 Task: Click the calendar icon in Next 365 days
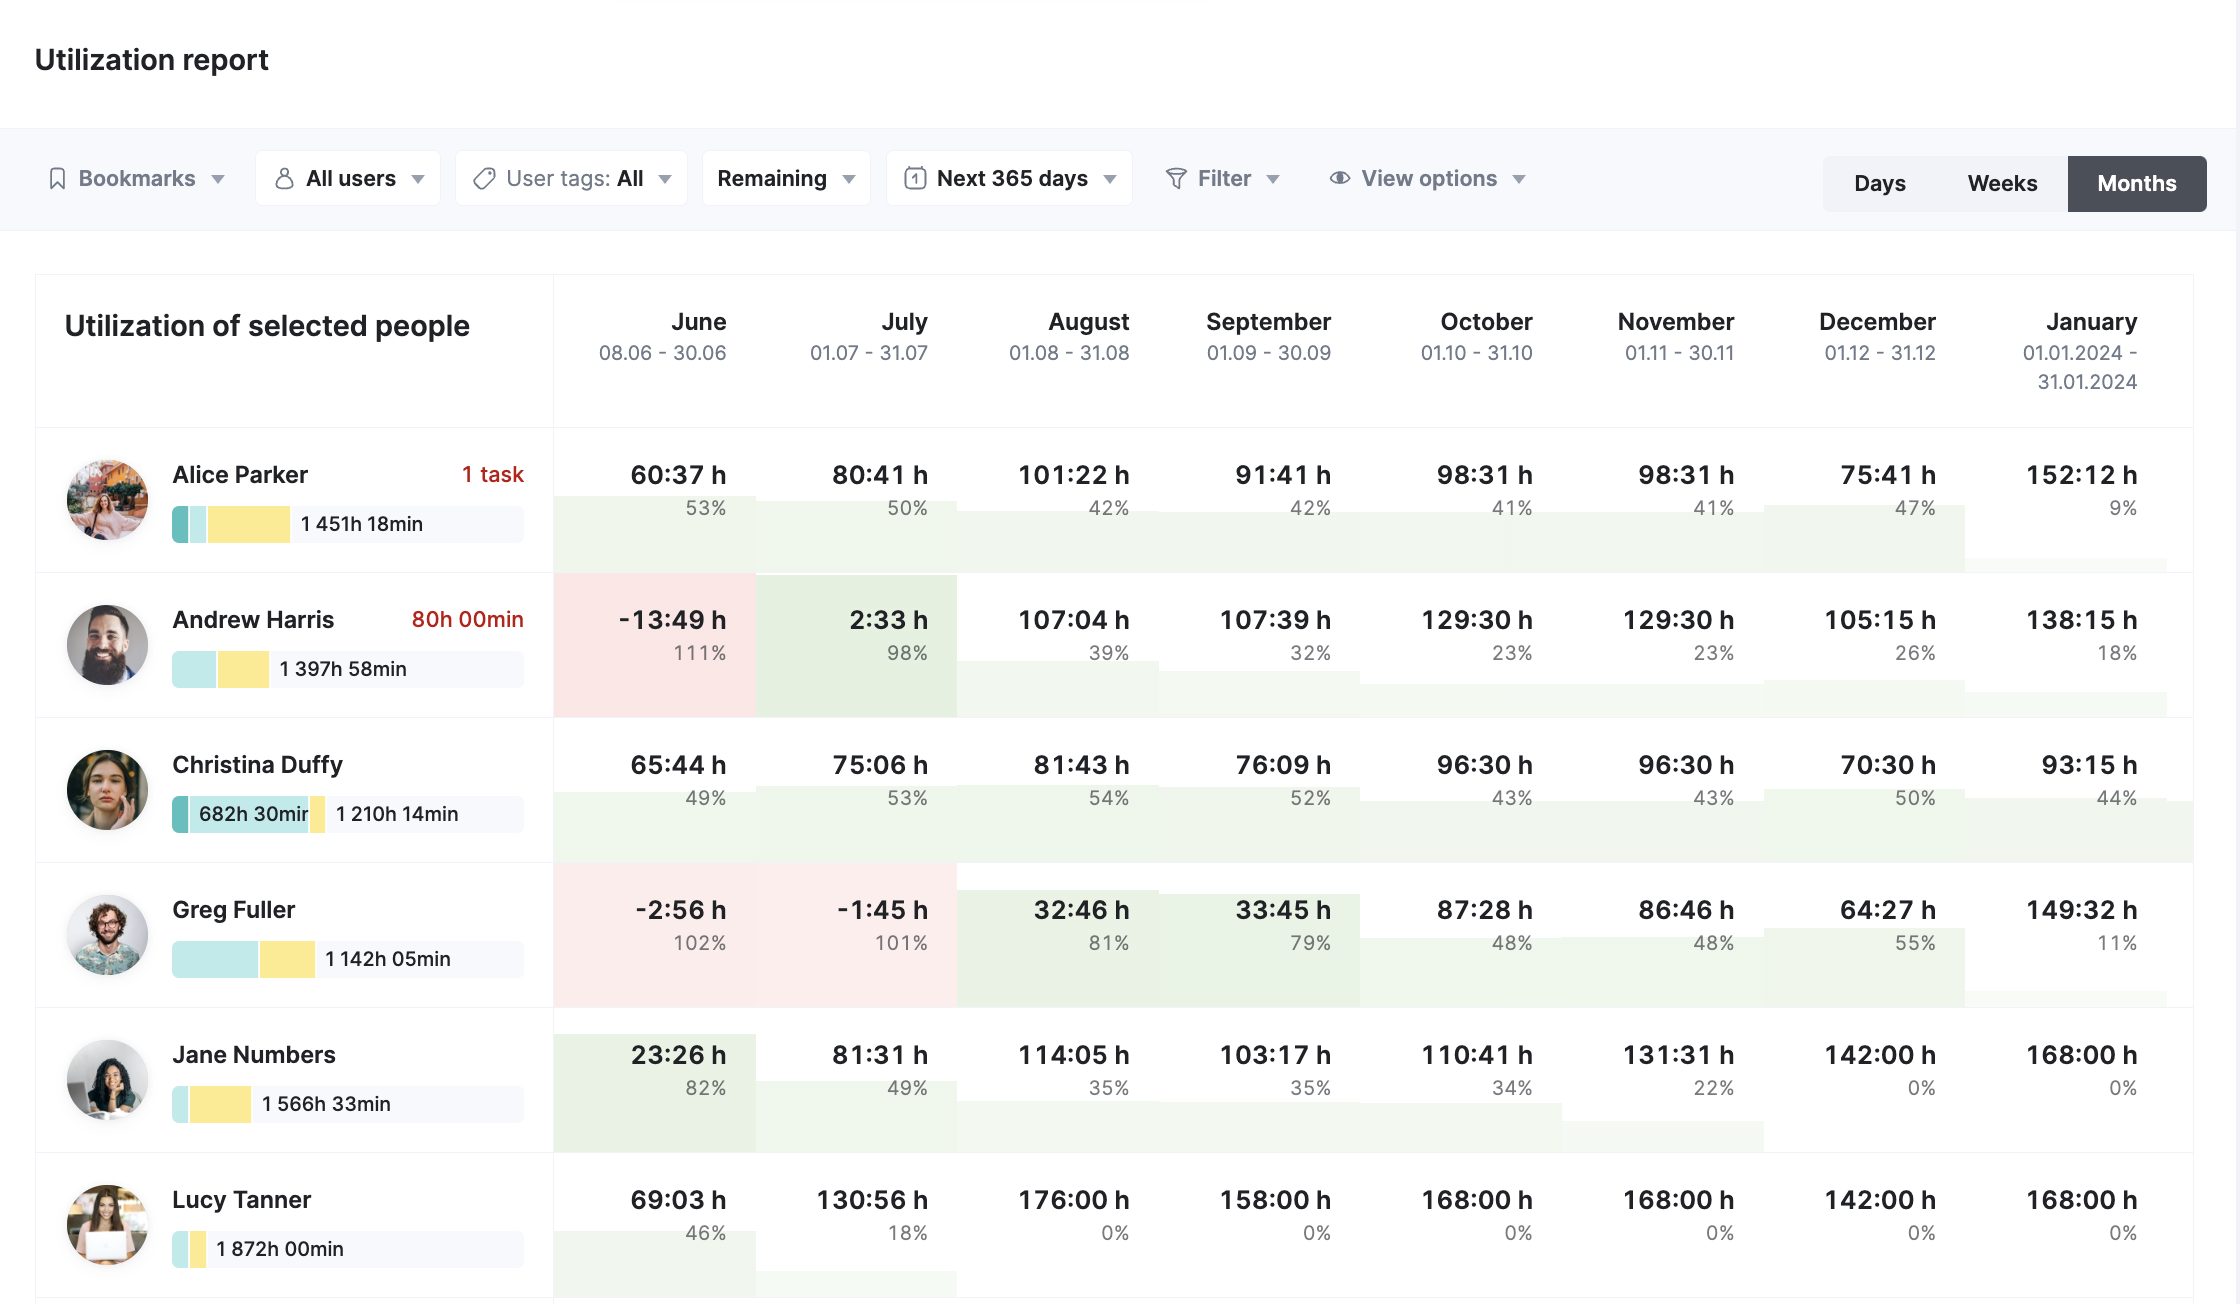pos(913,178)
